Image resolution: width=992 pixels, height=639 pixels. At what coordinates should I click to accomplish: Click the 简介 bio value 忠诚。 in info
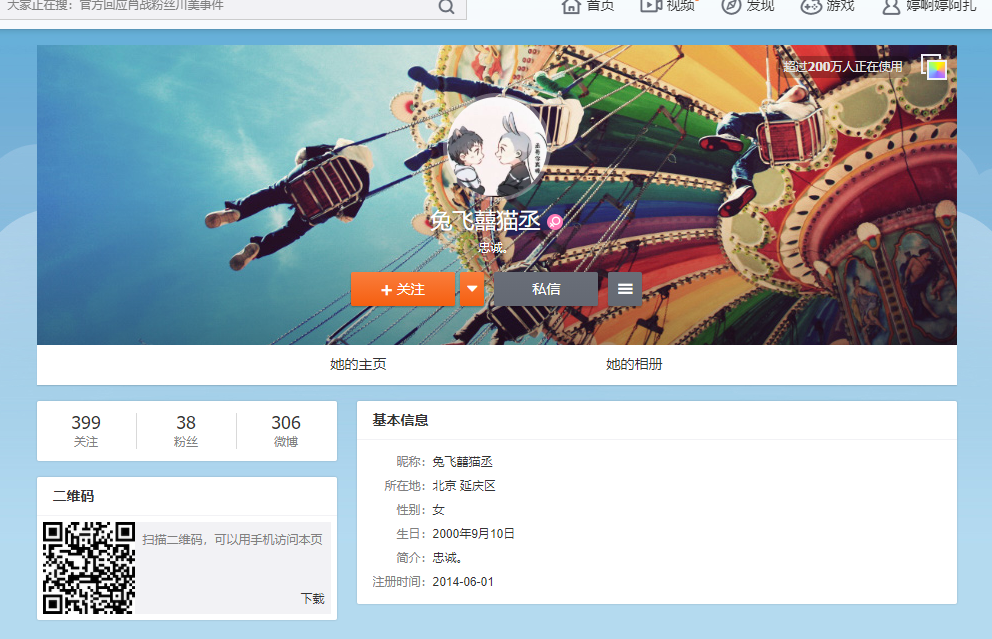click(447, 558)
